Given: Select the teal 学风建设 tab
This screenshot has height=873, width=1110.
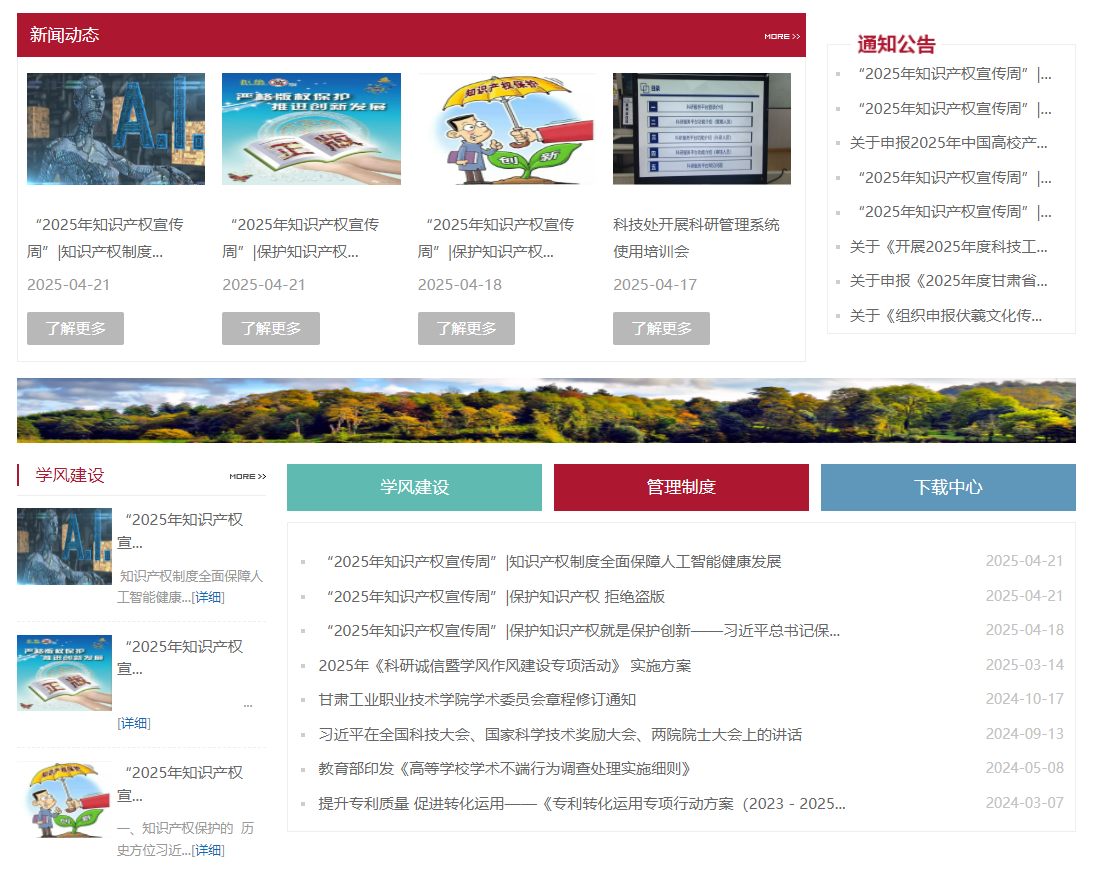Looking at the screenshot, I should point(414,487).
